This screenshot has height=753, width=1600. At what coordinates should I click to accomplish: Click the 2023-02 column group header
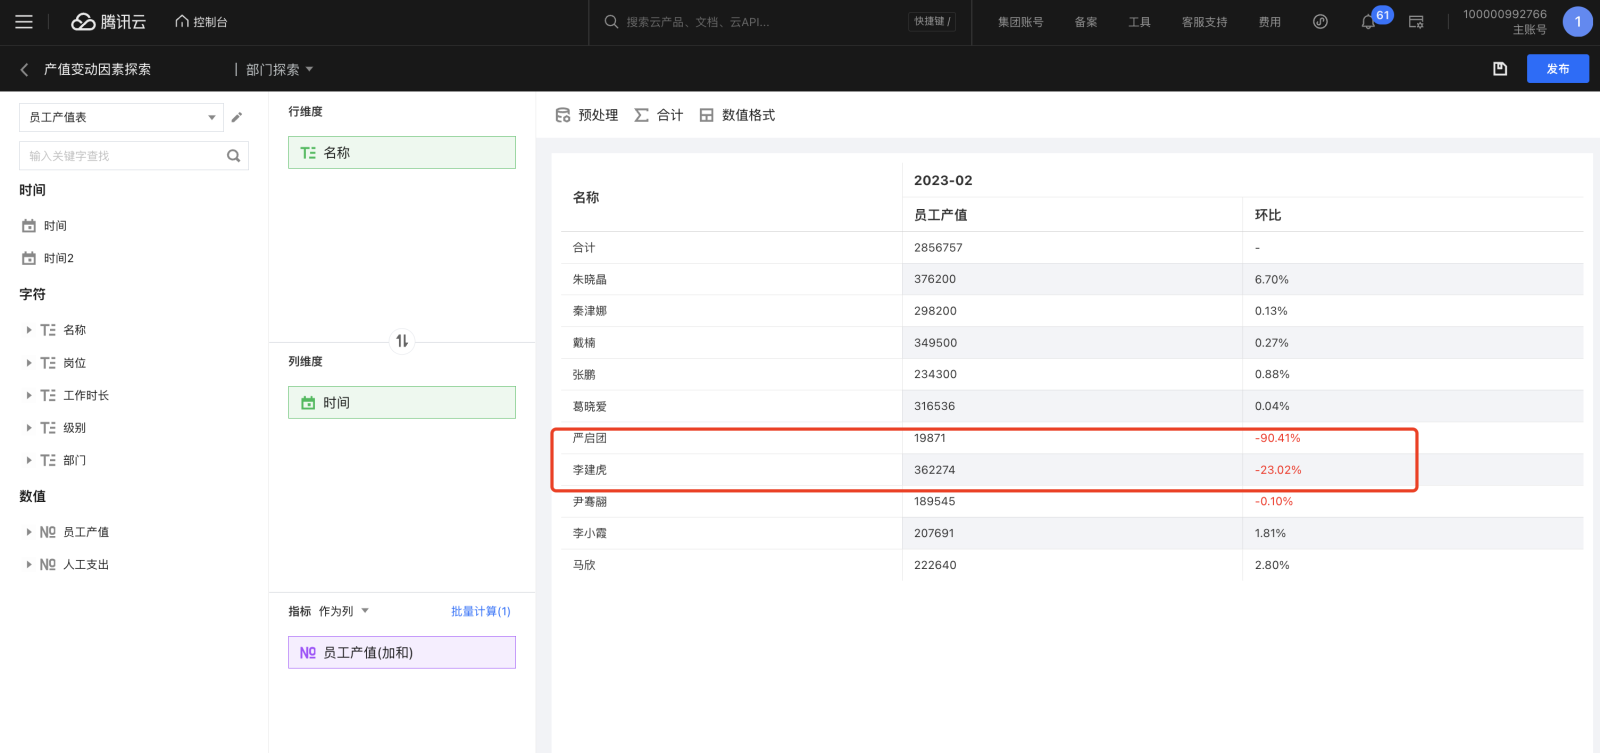coord(943,180)
